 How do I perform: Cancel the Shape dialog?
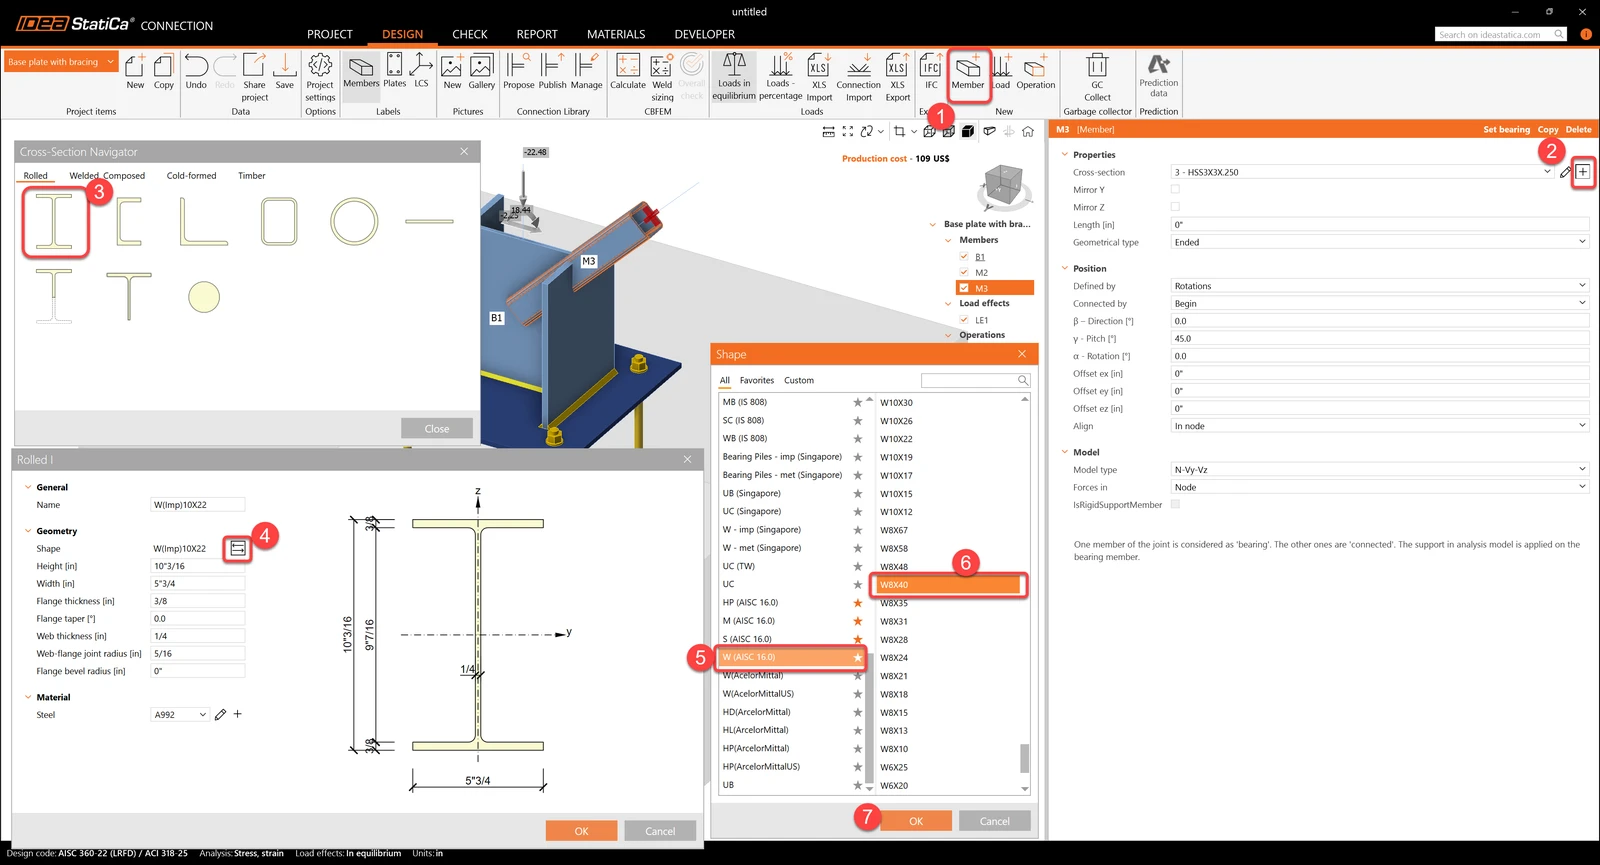994,821
